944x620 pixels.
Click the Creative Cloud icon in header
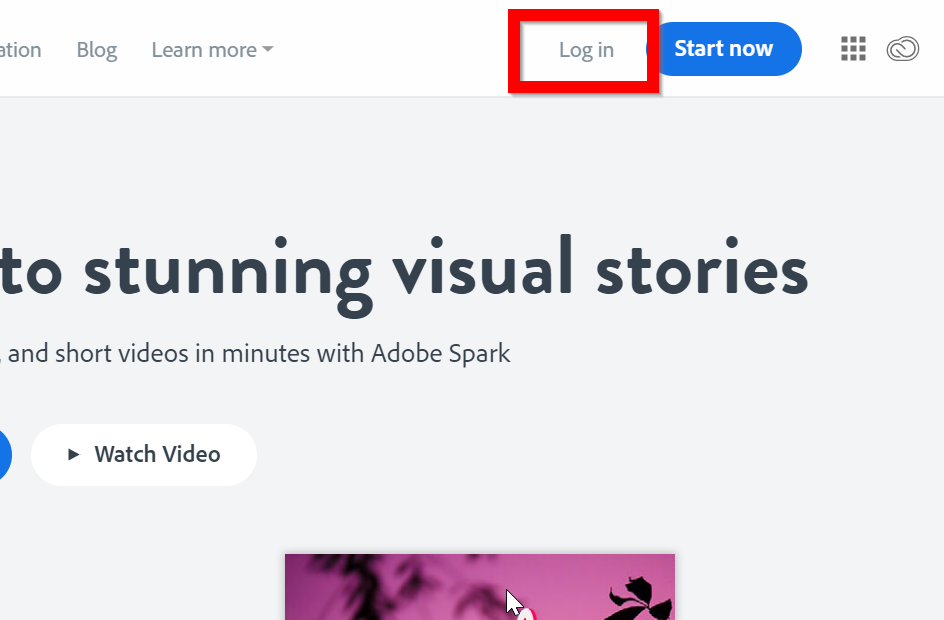tap(902, 49)
